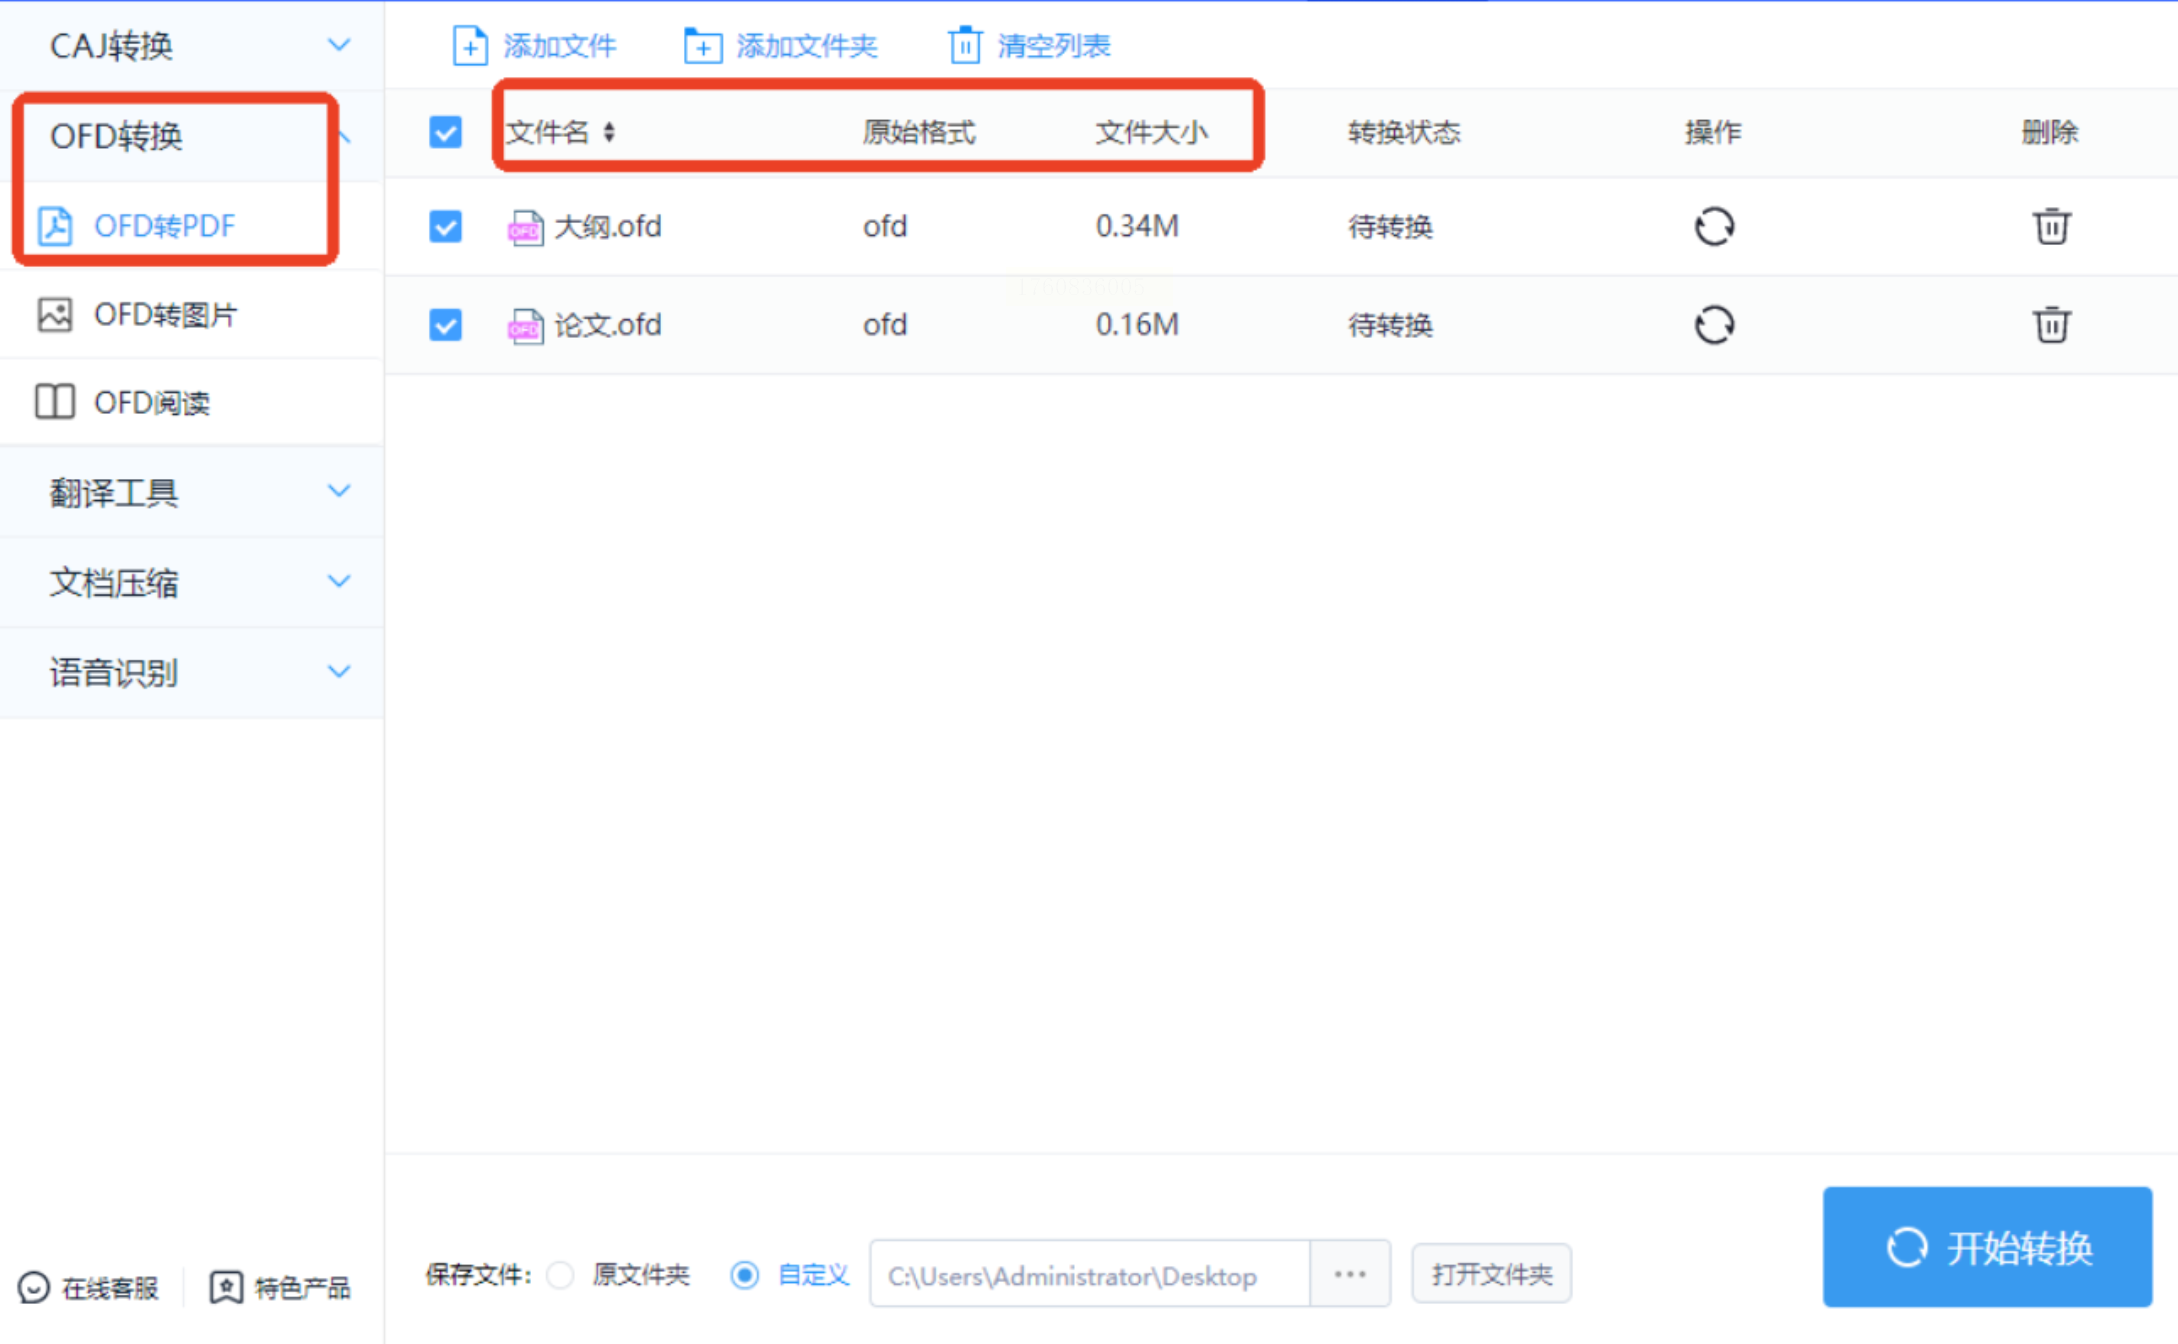Open online customer service
The image size is (2178, 1344).
(x=90, y=1287)
